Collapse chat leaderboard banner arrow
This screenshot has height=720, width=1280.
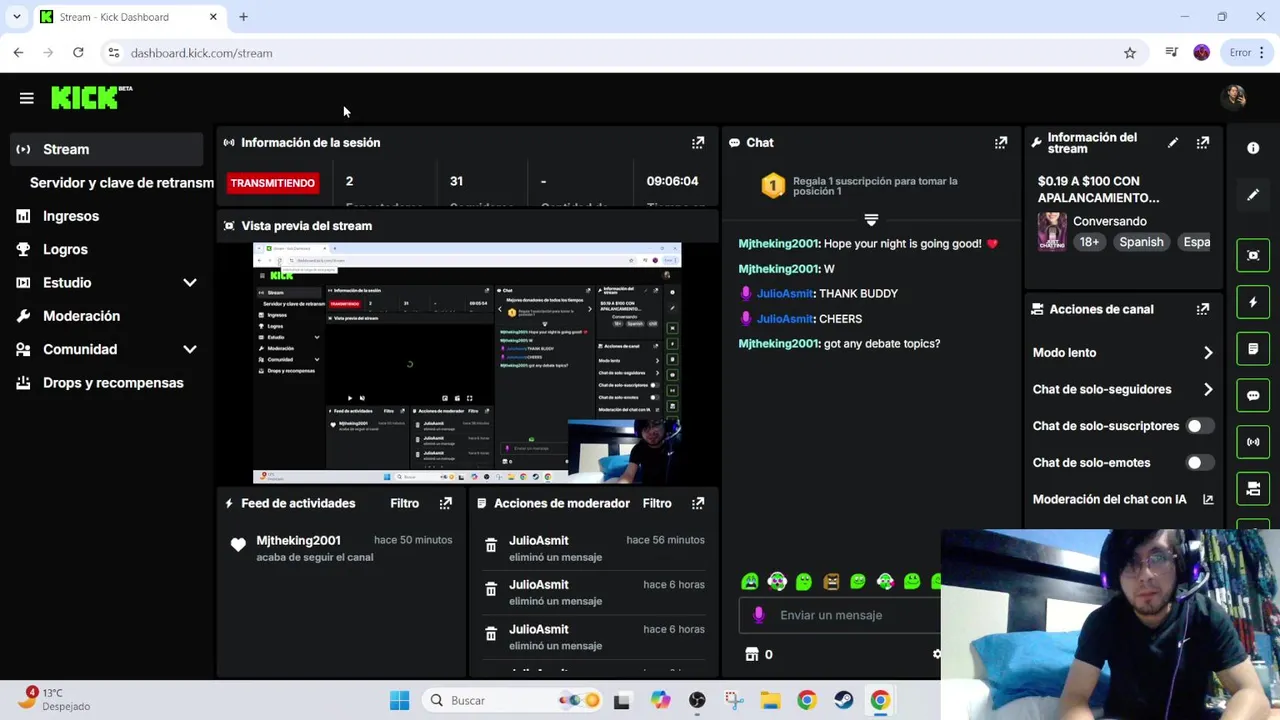click(871, 219)
